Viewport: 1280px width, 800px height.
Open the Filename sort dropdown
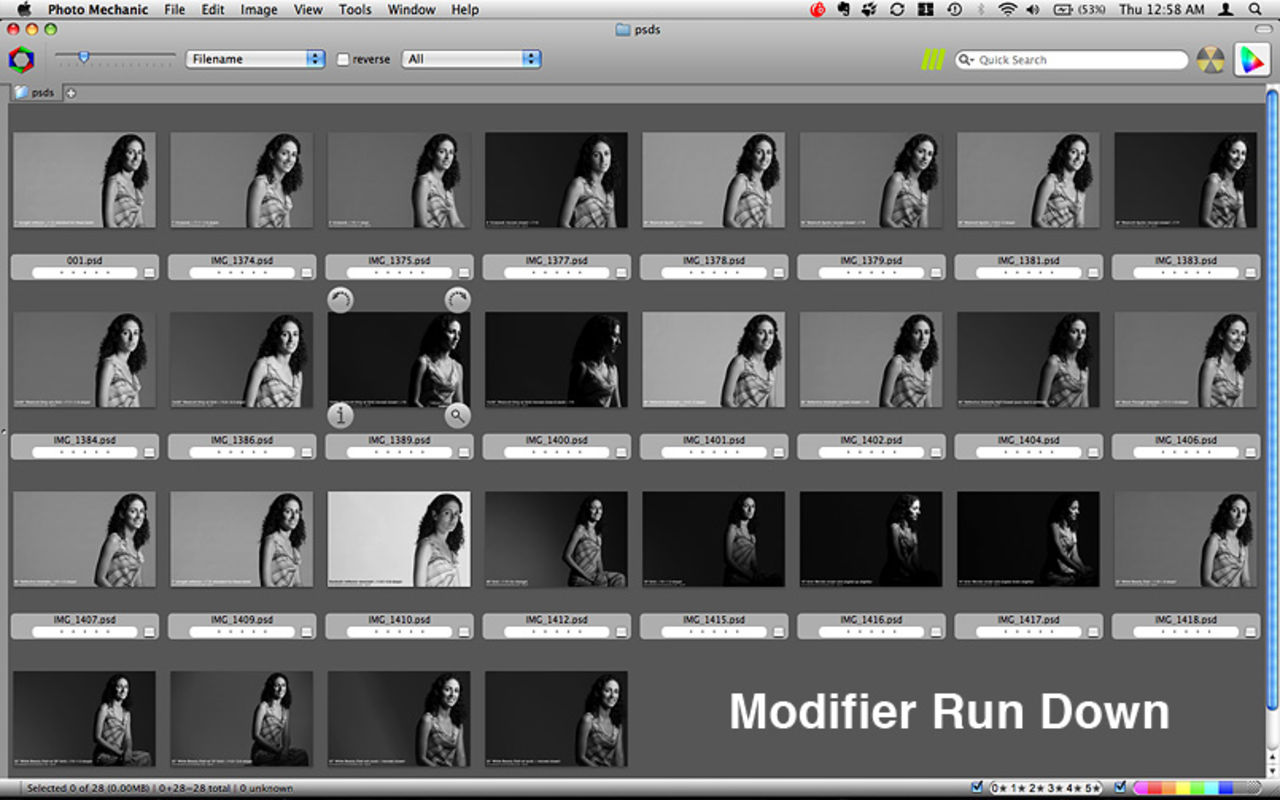255,59
